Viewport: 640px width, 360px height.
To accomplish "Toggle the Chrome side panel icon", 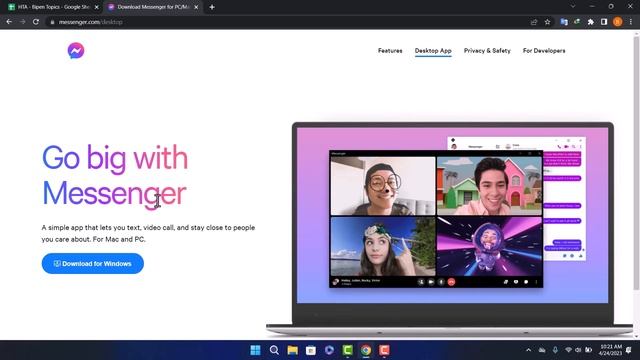I will pyautogui.click(x=604, y=22).
